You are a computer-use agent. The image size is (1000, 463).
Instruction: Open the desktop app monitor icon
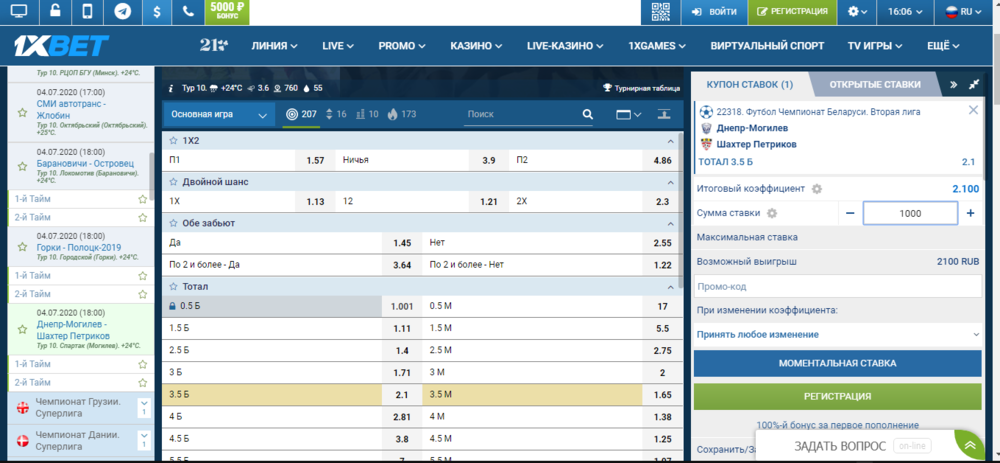[19, 11]
